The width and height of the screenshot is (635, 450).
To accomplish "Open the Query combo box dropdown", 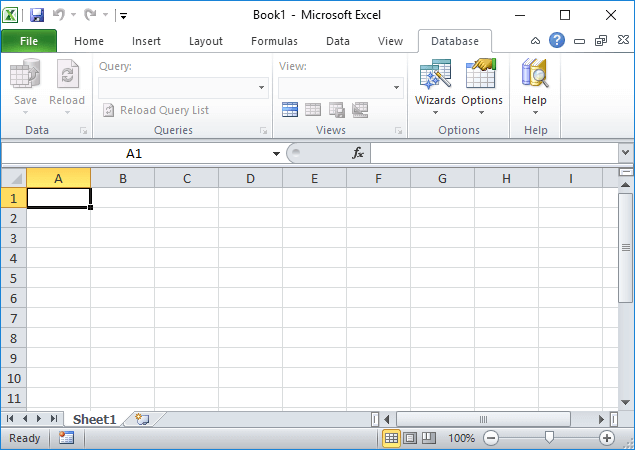I will pyautogui.click(x=262, y=87).
